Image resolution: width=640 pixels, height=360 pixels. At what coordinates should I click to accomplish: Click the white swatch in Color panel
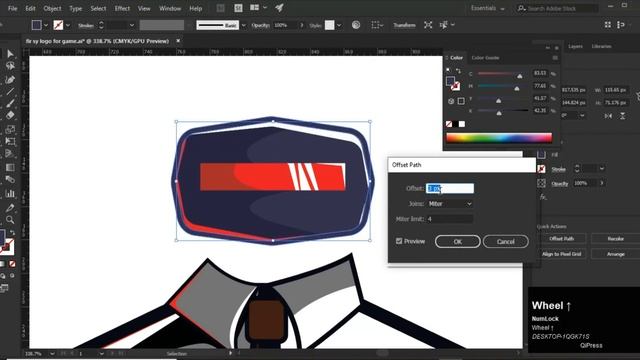(462, 124)
